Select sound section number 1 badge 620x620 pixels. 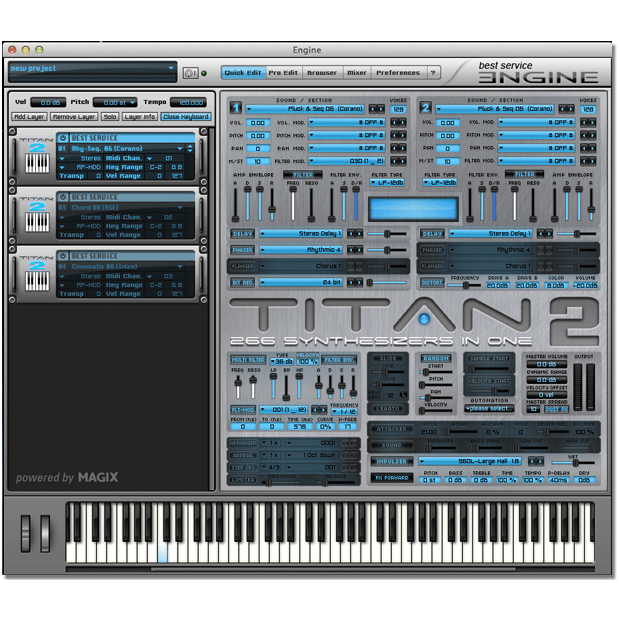[236, 108]
